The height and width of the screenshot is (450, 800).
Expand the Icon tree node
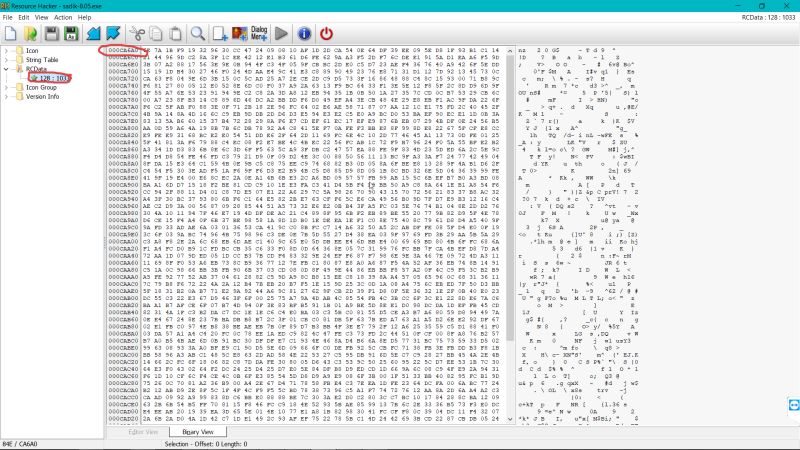click(6, 51)
